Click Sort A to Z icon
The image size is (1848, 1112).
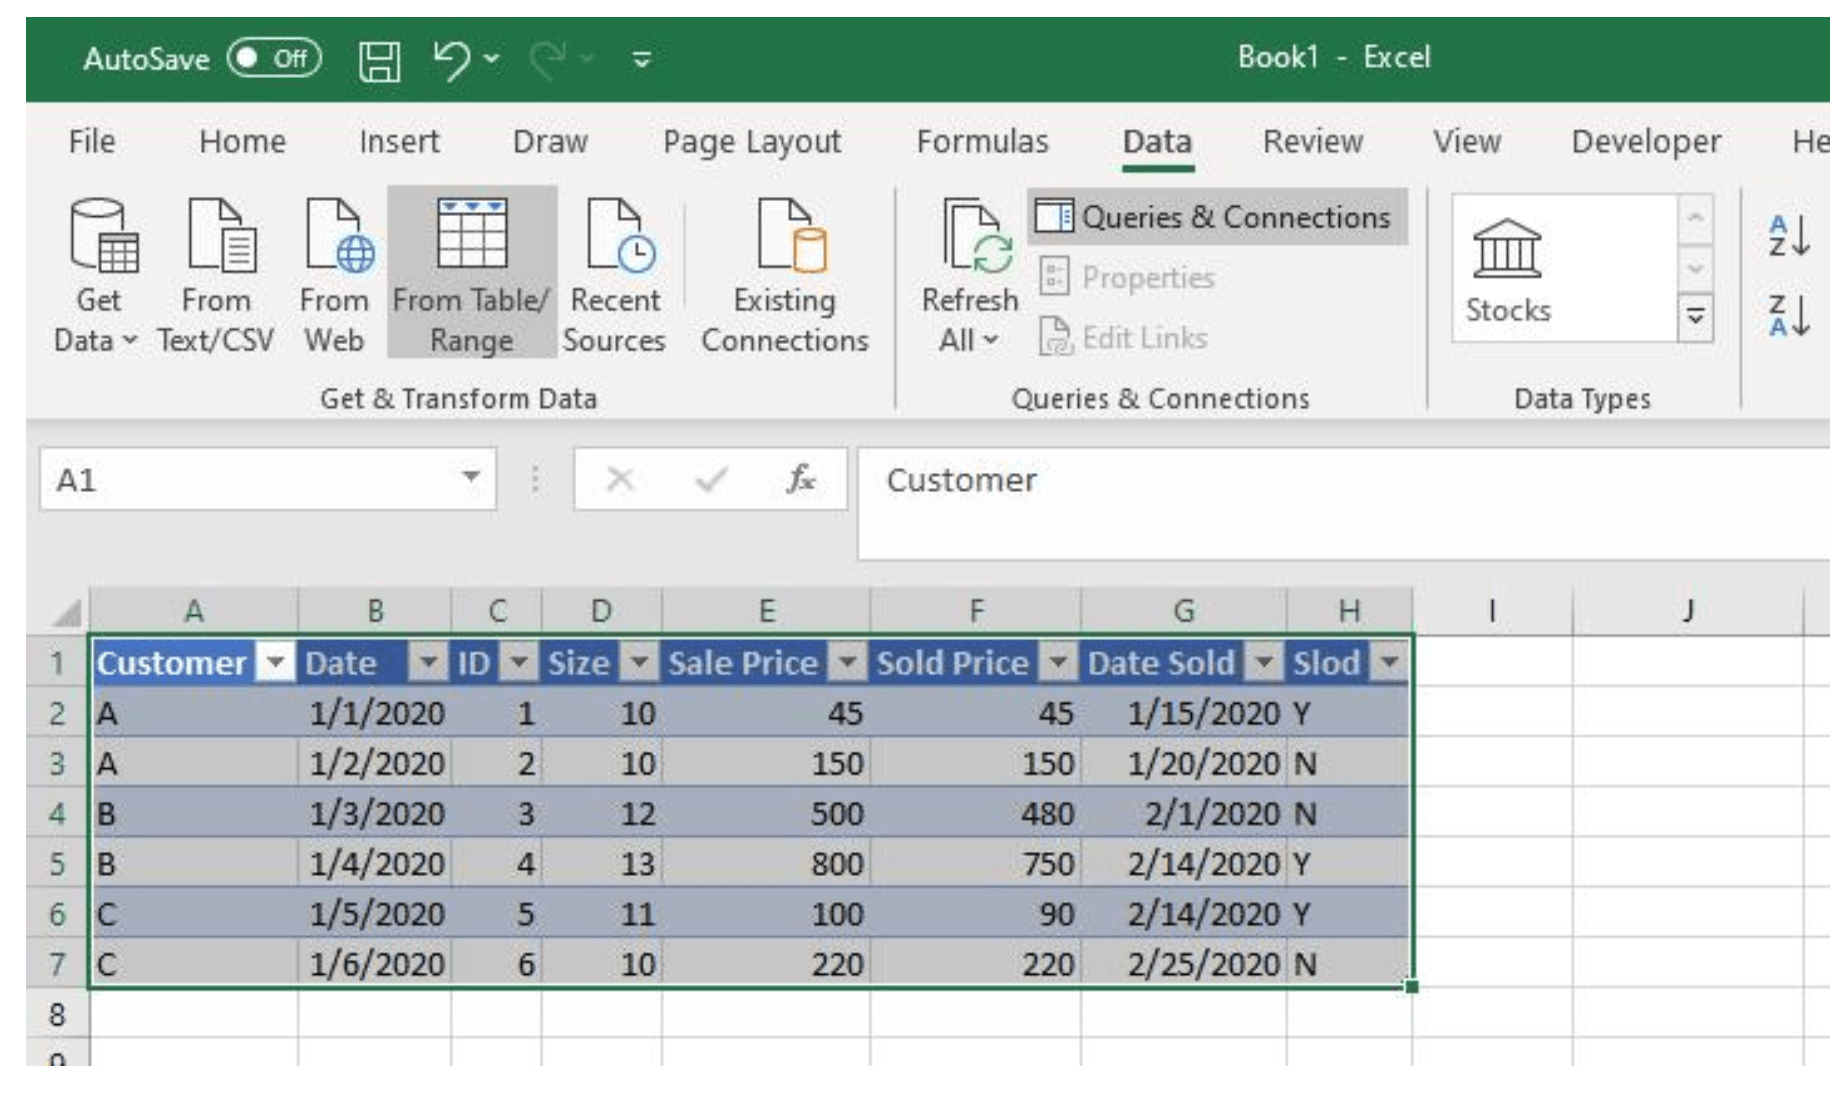coord(1789,236)
